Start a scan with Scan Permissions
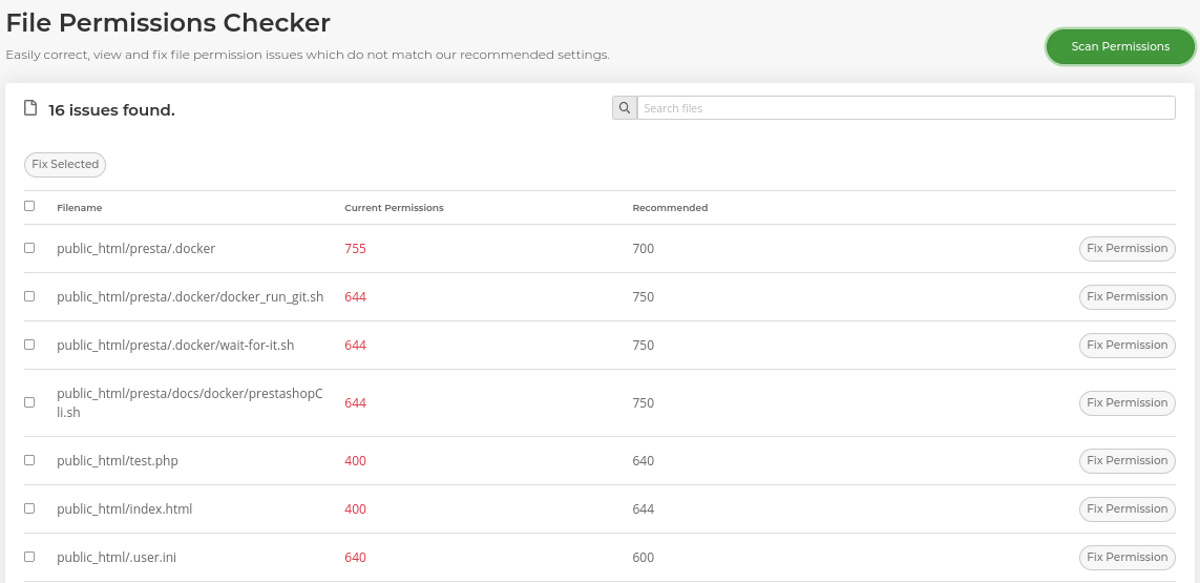The width and height of the screenshot is (1200, 583). coord(1120,46)
